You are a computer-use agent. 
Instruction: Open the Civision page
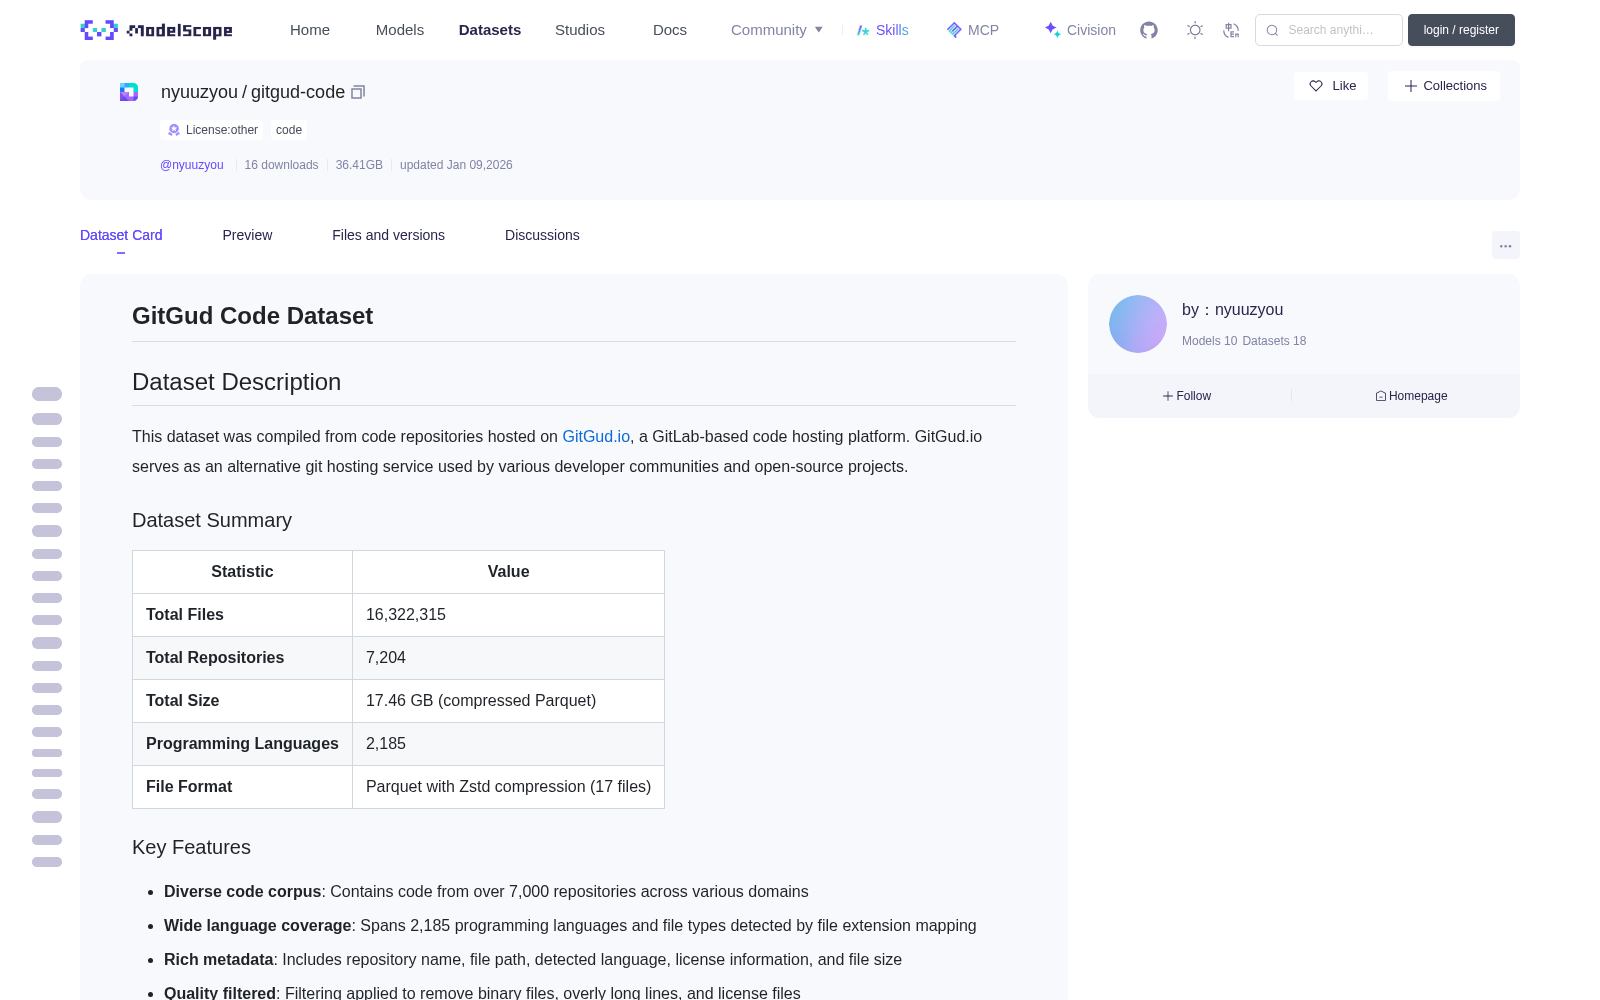click(1080, 30)
